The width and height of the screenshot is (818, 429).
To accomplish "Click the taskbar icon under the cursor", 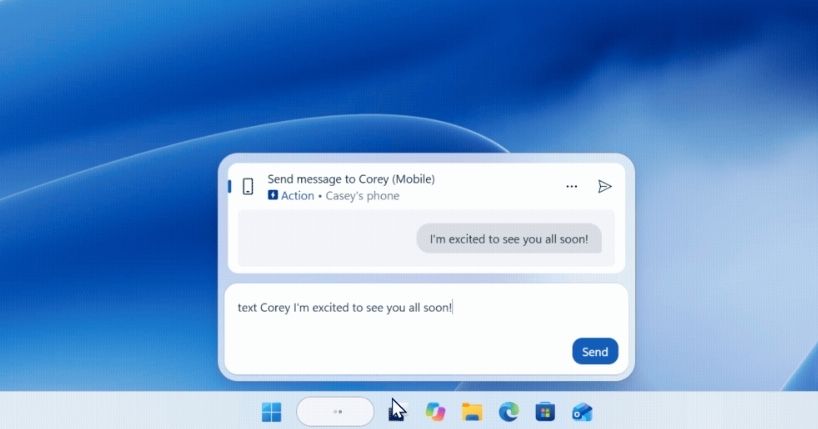I will [396, 413].
